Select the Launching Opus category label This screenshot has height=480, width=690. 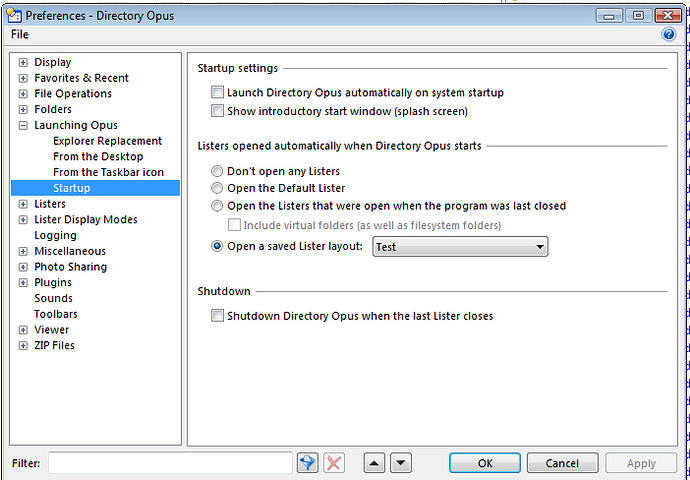(76, 125)
